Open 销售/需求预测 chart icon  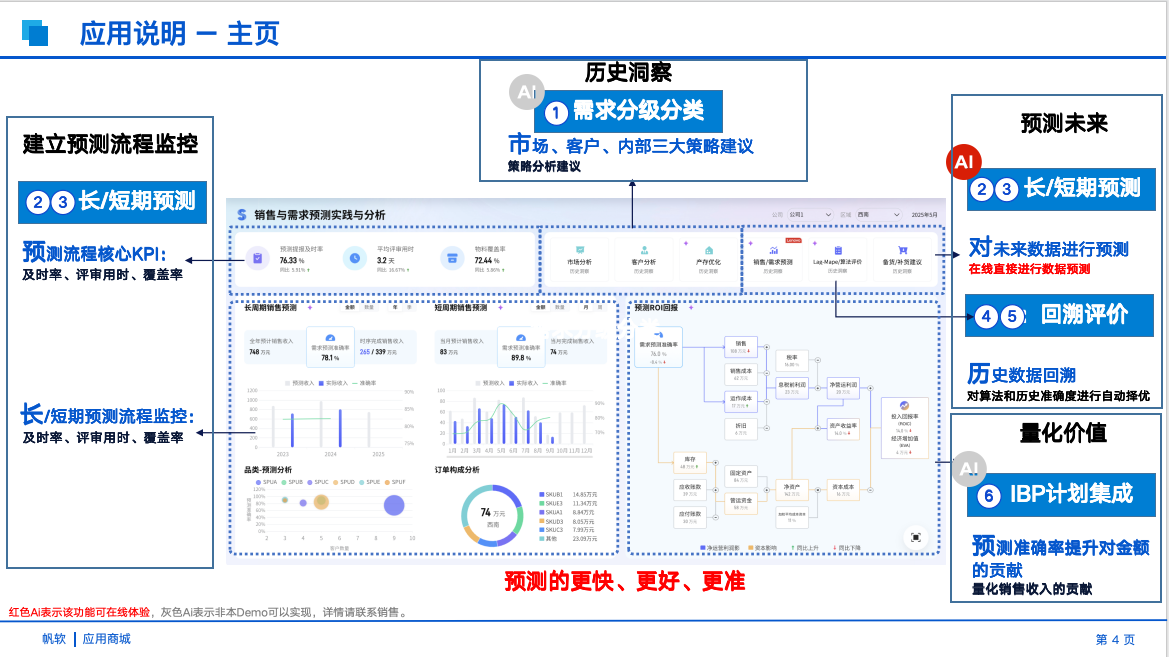(773, 250)
